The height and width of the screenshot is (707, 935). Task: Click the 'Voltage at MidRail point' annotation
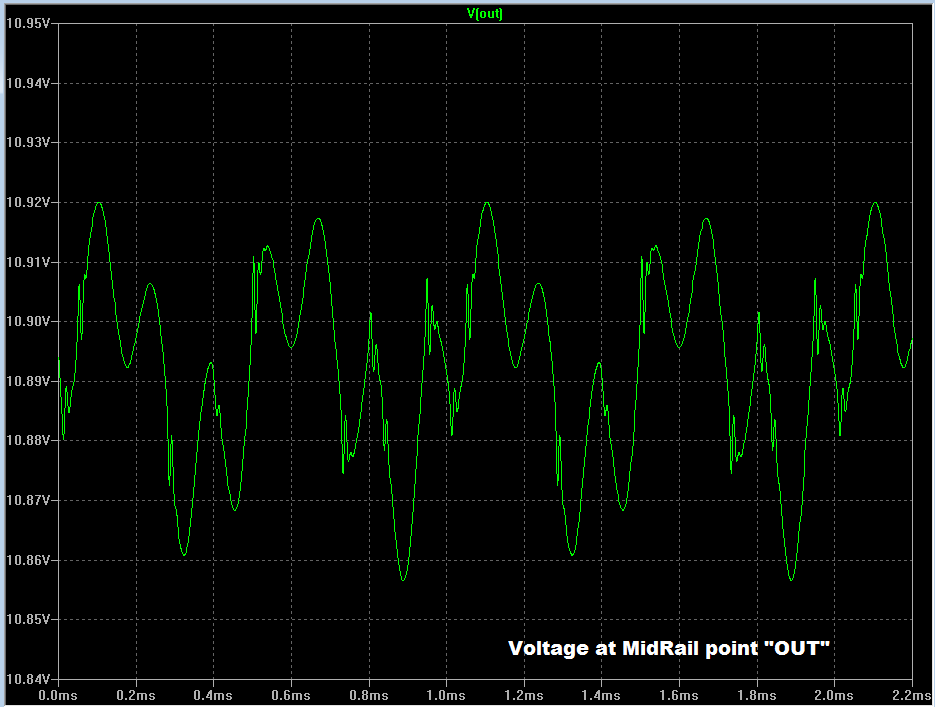click(668, 649)
